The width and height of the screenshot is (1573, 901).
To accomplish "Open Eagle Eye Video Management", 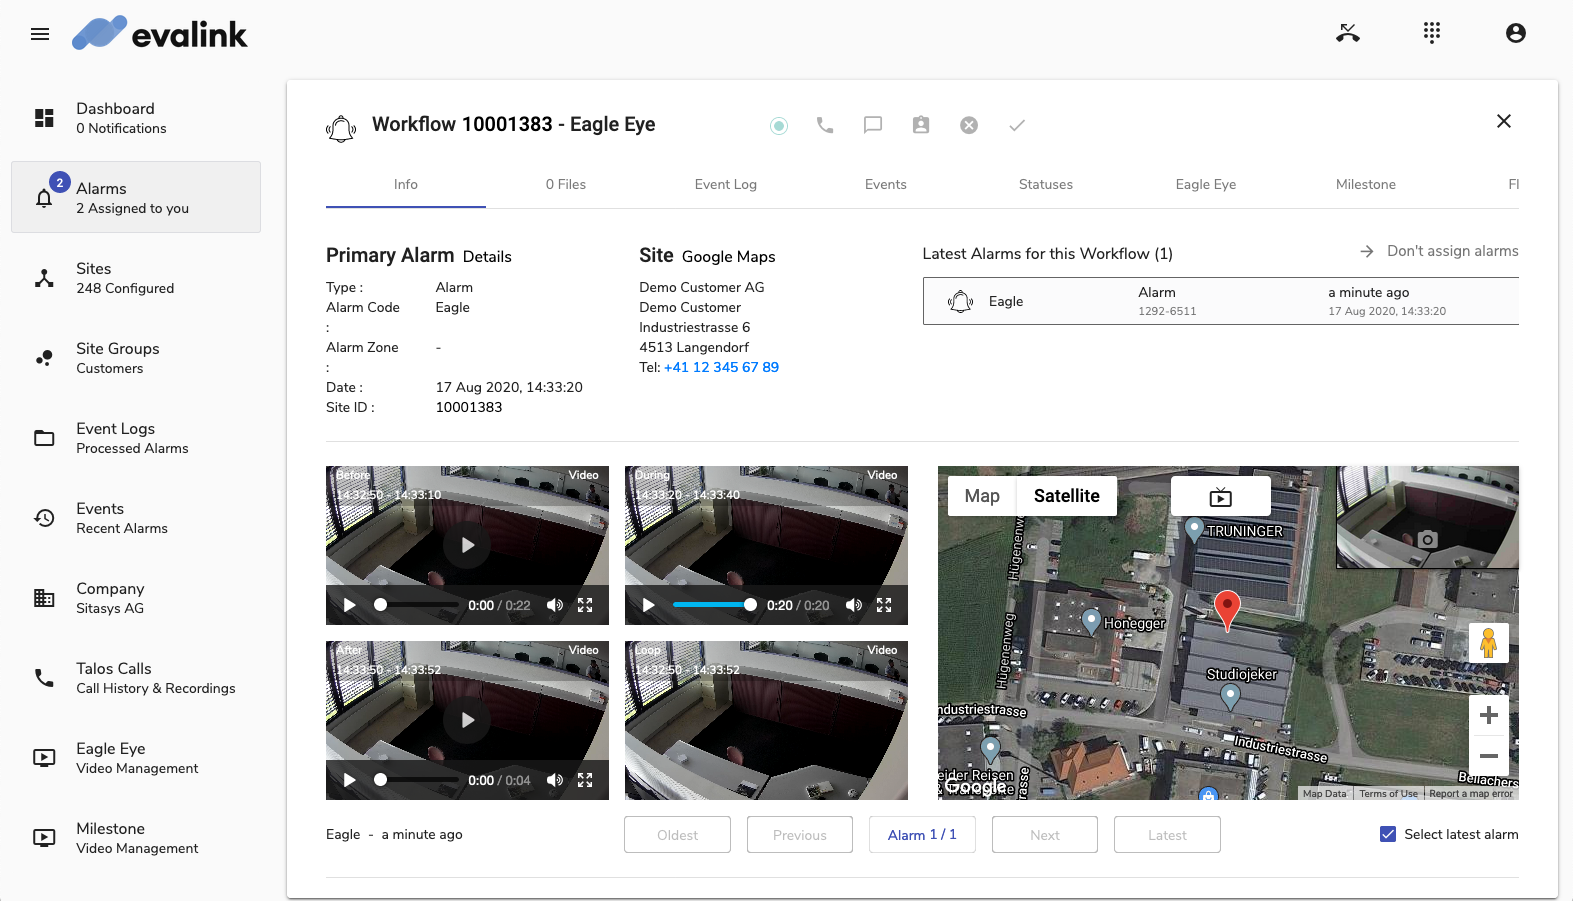I will pos(136,757).
